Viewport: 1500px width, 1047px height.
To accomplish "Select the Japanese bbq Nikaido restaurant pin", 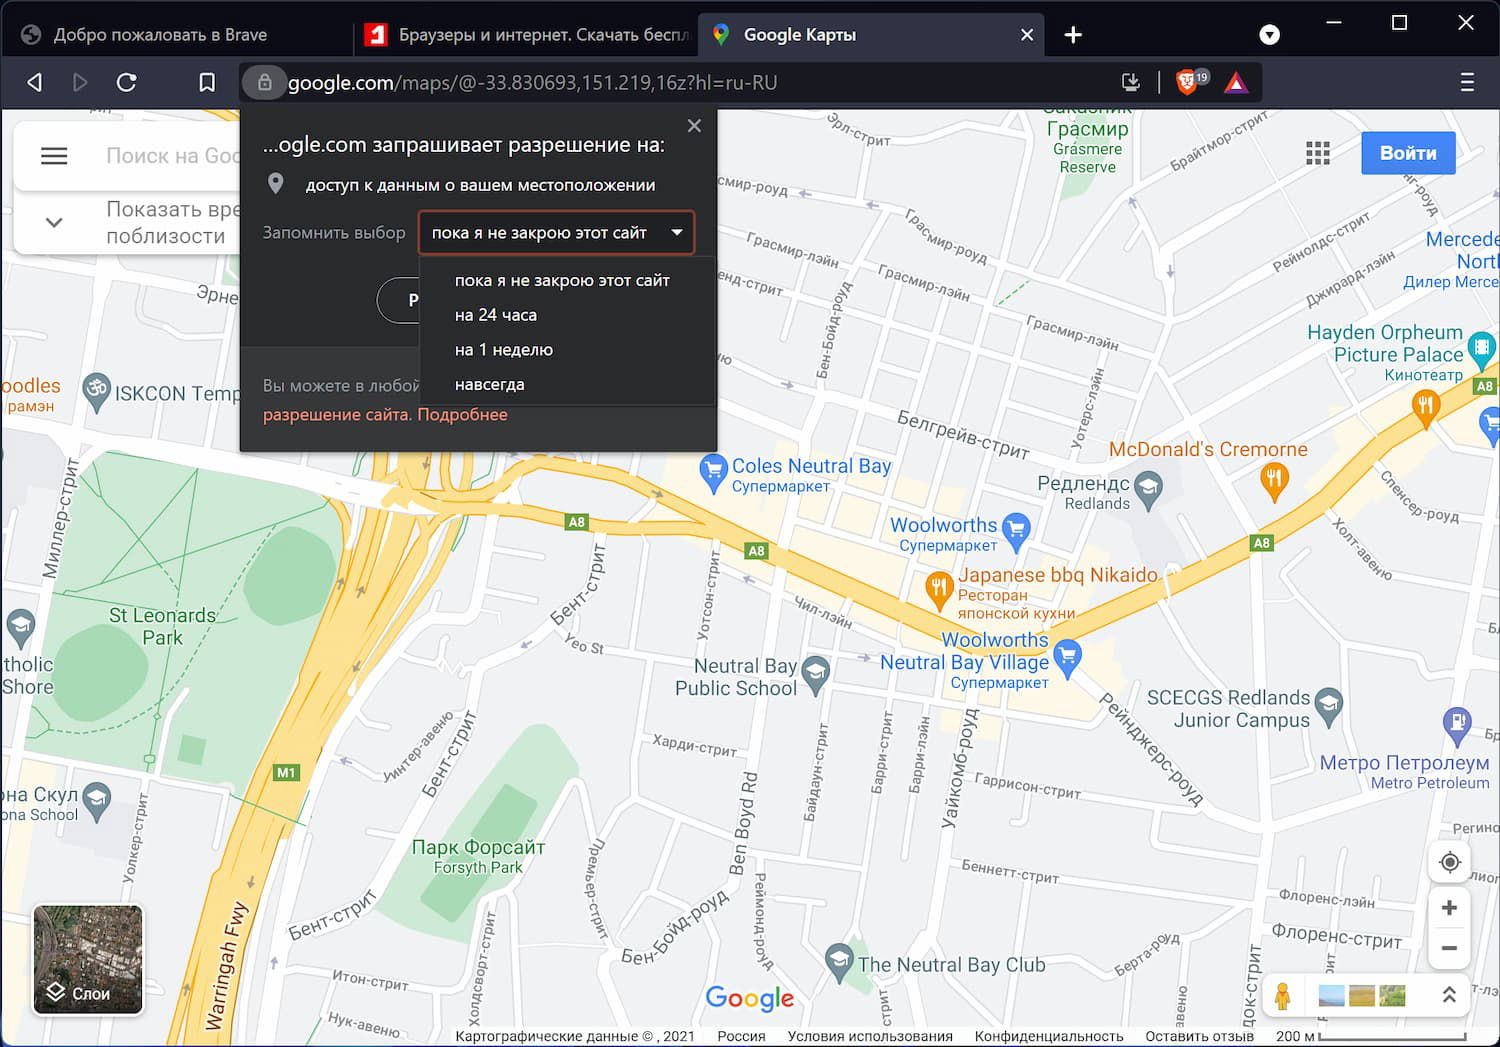I will point(938,589).
